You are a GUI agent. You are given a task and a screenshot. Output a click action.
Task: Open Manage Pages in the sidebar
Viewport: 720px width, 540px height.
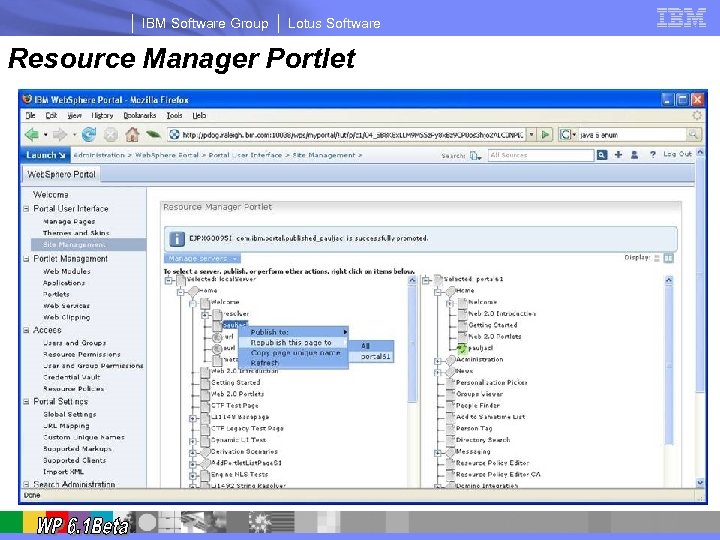(69, 222)
